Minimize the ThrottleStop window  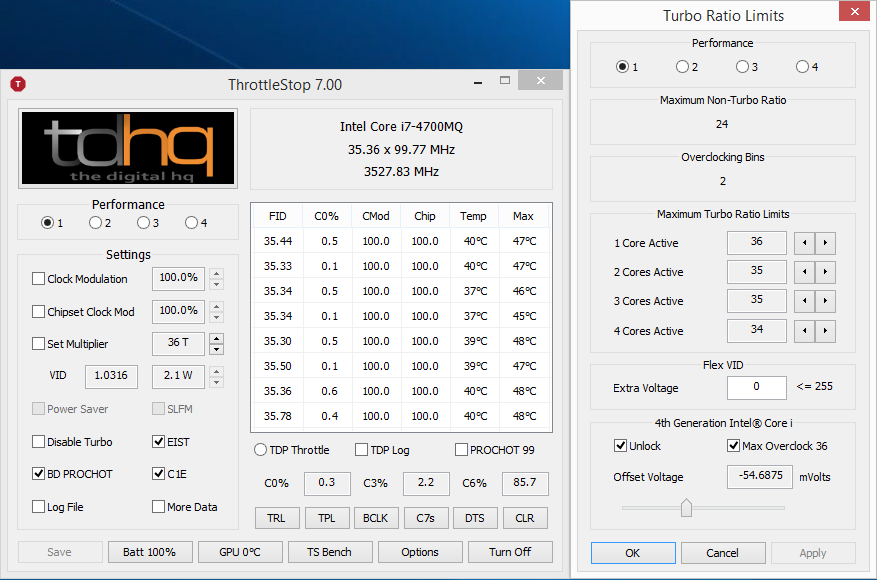point(478,82)
